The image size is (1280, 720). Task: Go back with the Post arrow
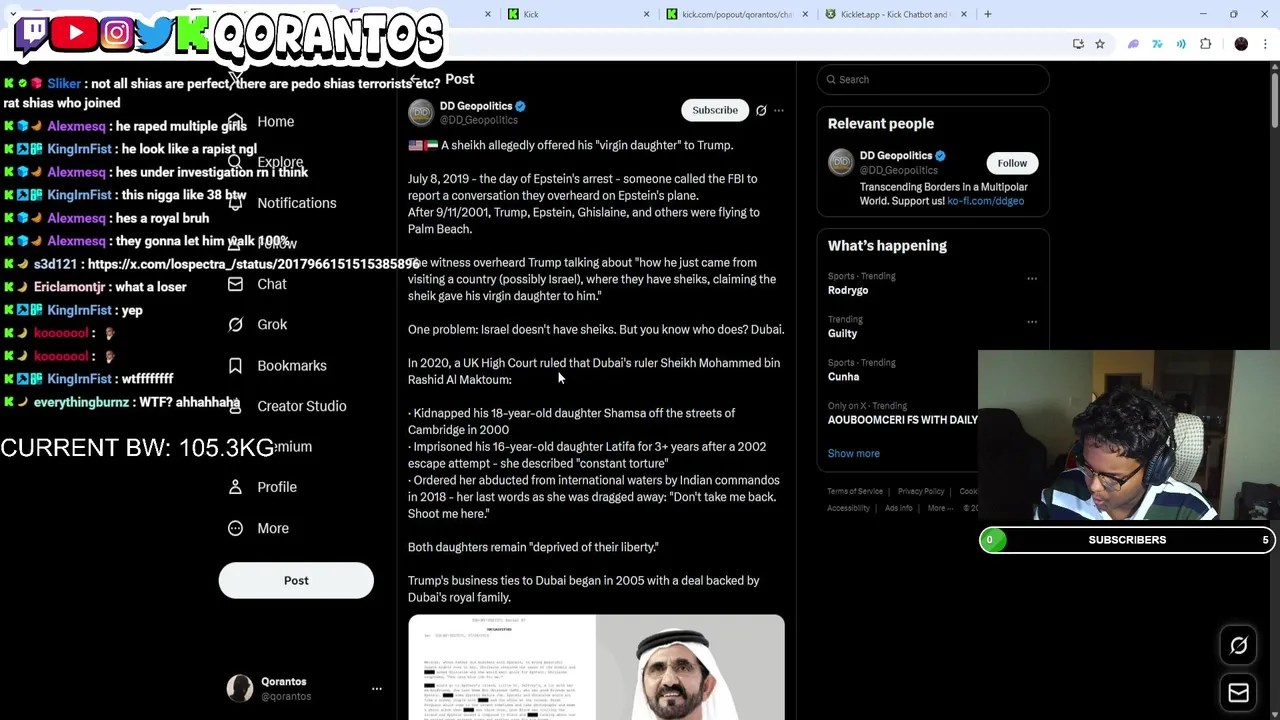coord(415,79)
